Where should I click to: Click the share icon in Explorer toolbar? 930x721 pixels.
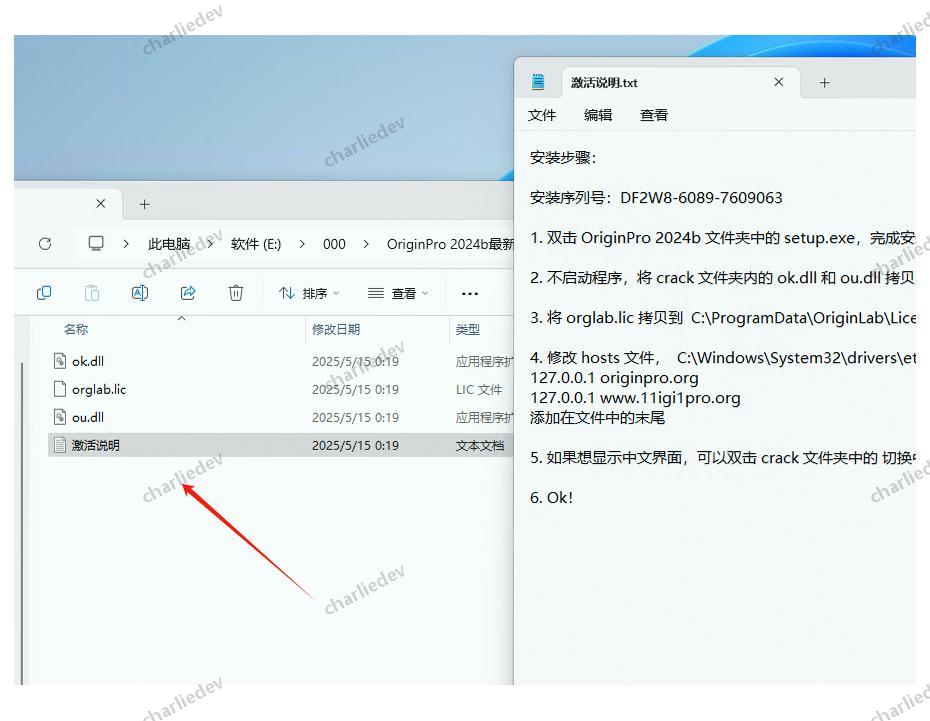point(188,293)
